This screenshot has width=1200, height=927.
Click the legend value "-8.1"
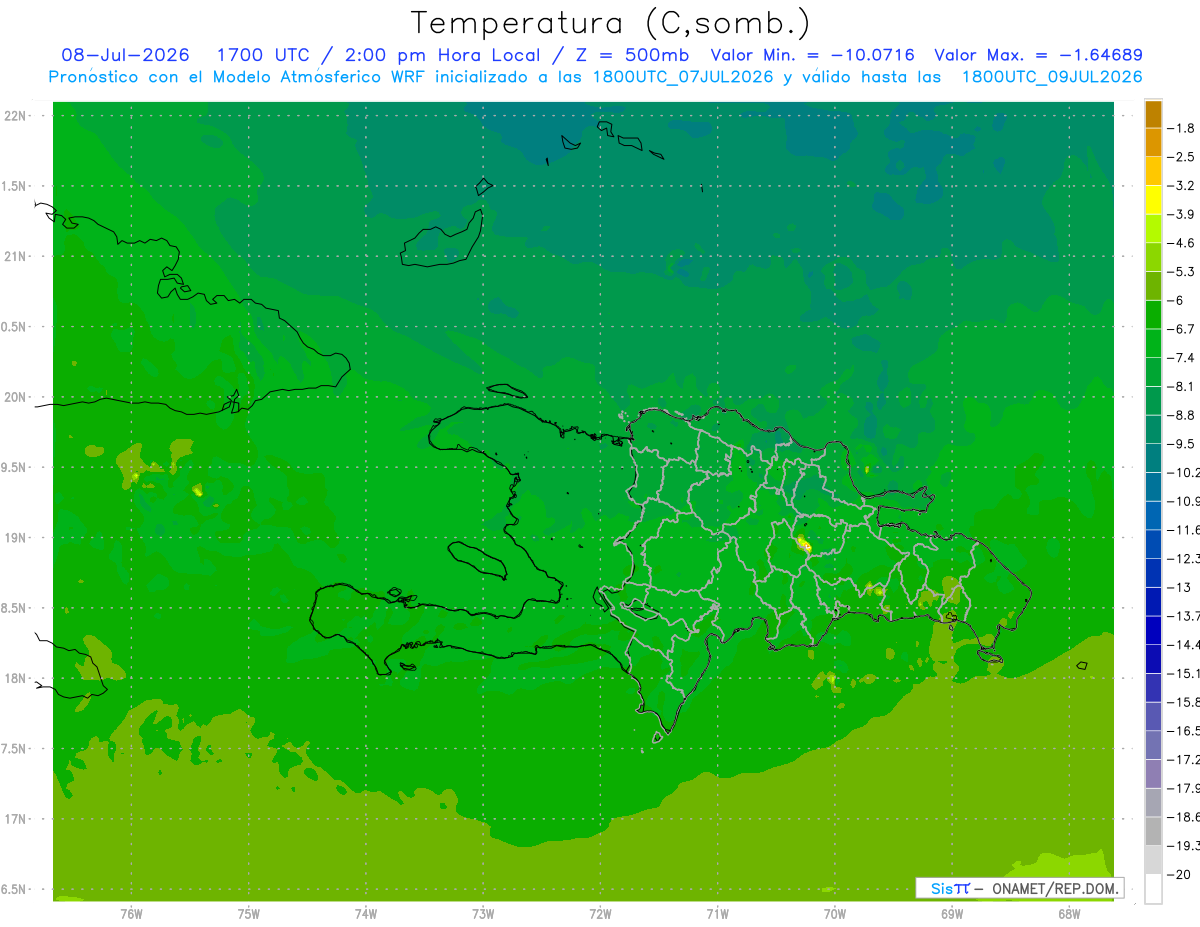coord(1181,386)
